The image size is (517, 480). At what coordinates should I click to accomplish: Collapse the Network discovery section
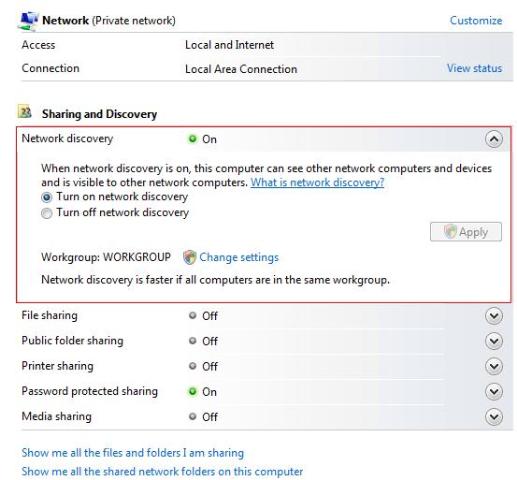(494, 139)
